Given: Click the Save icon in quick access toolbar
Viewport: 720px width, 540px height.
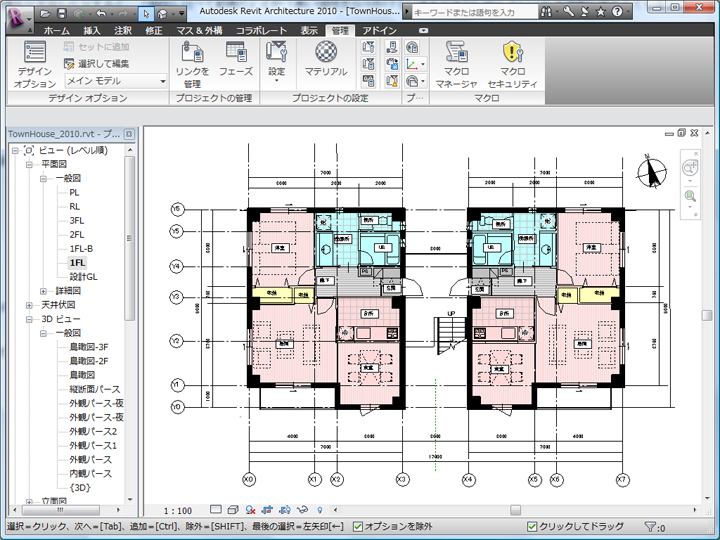Looking at the screenshot, I should click(x=62, y=14).
